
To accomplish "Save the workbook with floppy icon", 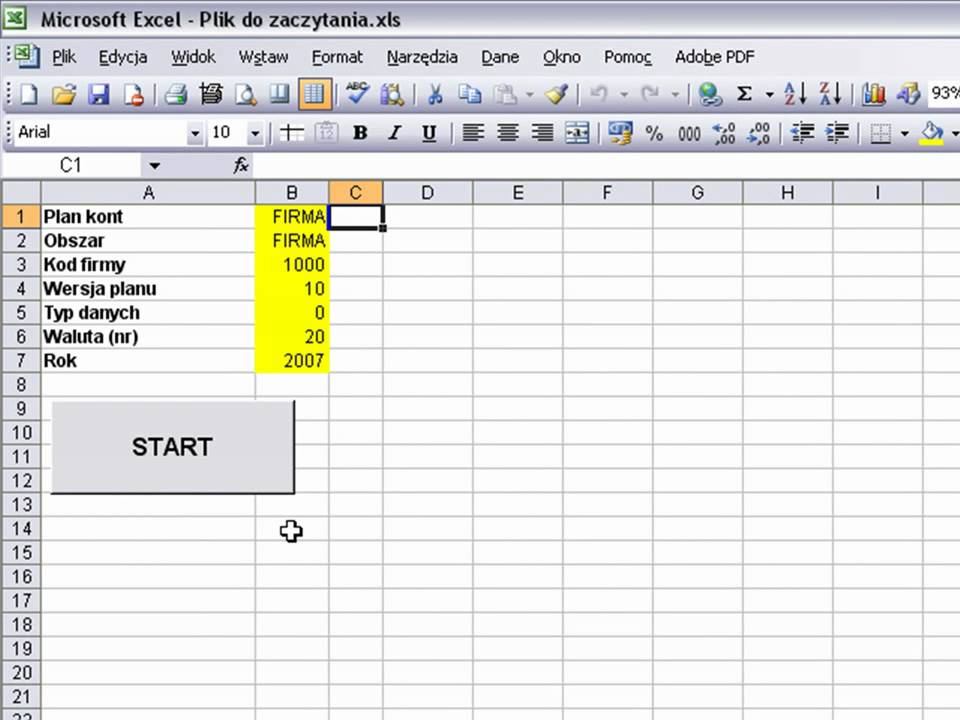I will [99, 94].
